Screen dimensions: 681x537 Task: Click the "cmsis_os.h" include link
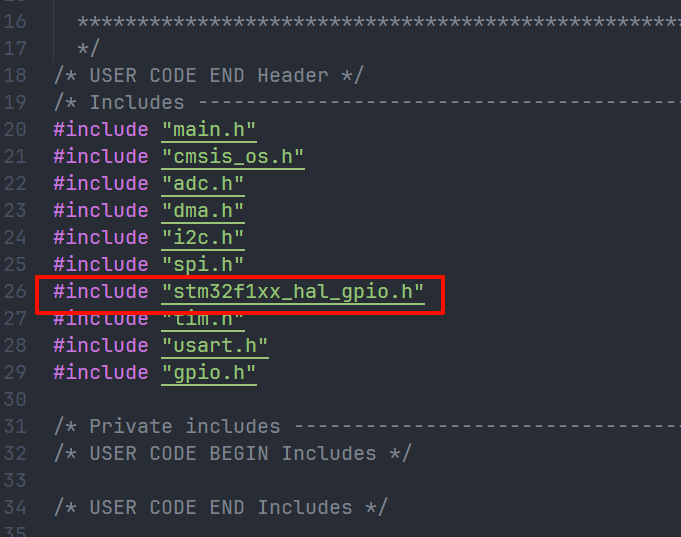tap(232, 156)
